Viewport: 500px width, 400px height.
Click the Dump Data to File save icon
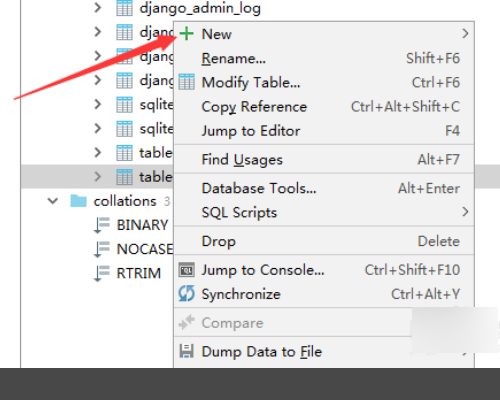point(187,351)
